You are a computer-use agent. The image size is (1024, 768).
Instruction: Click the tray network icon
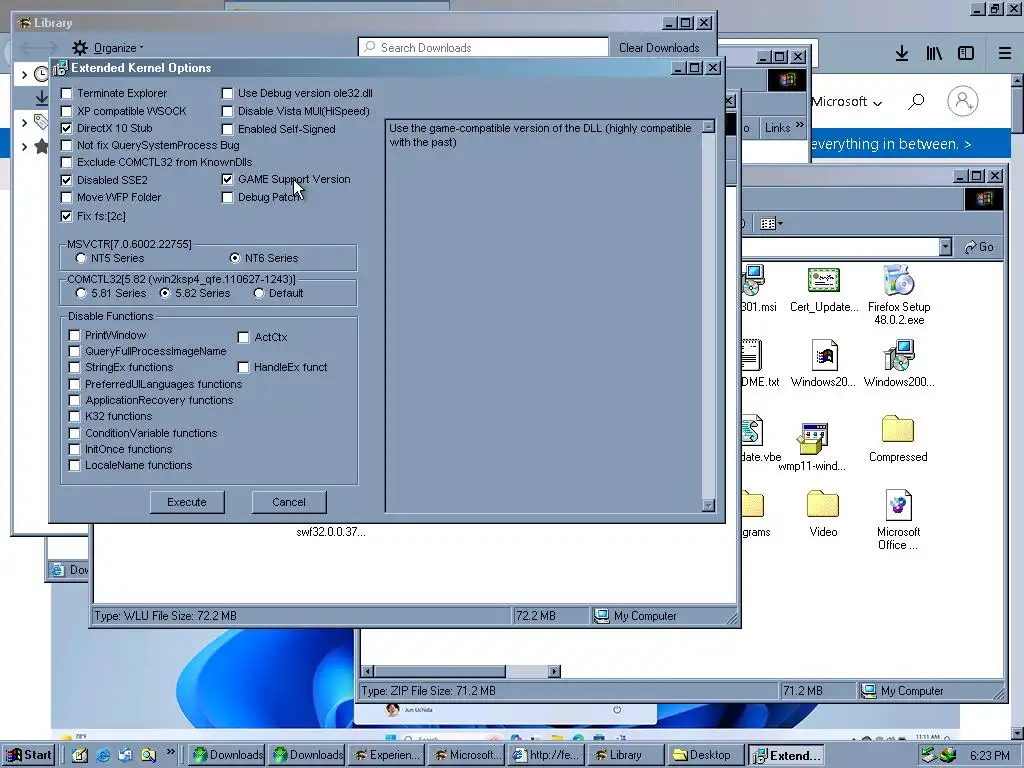click(929, 756)
